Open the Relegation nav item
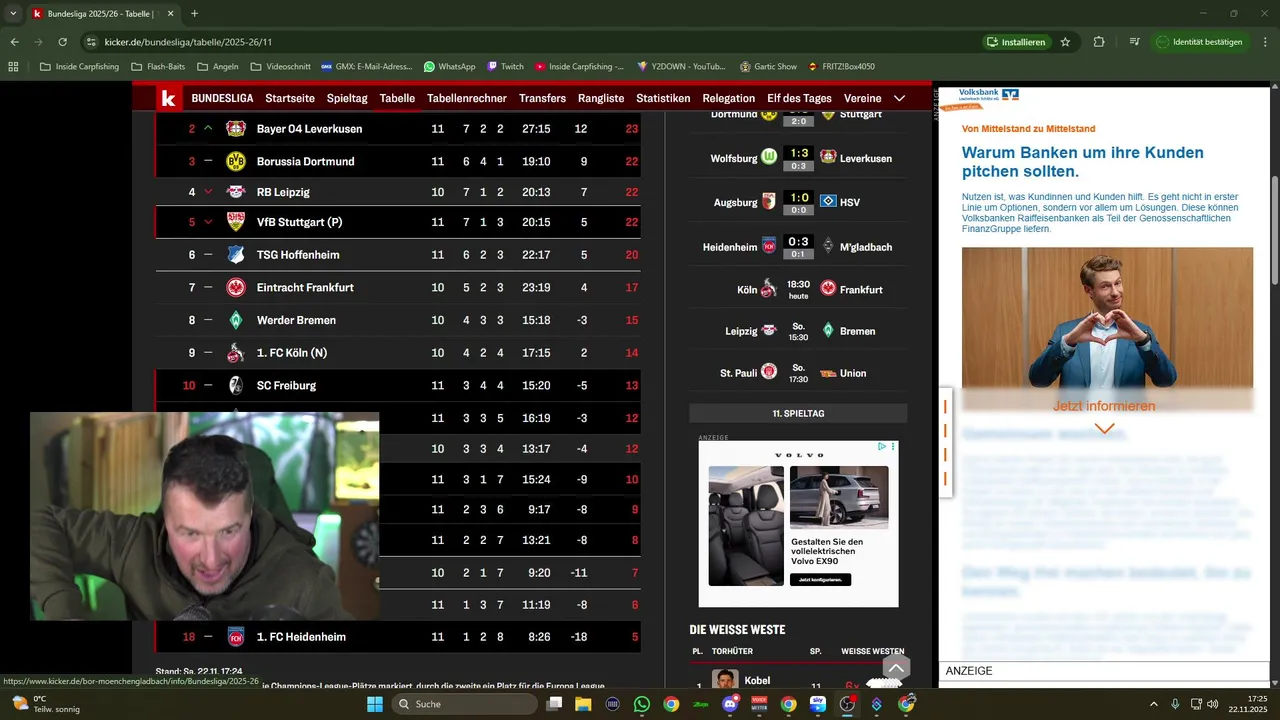 tap(729, 98)
